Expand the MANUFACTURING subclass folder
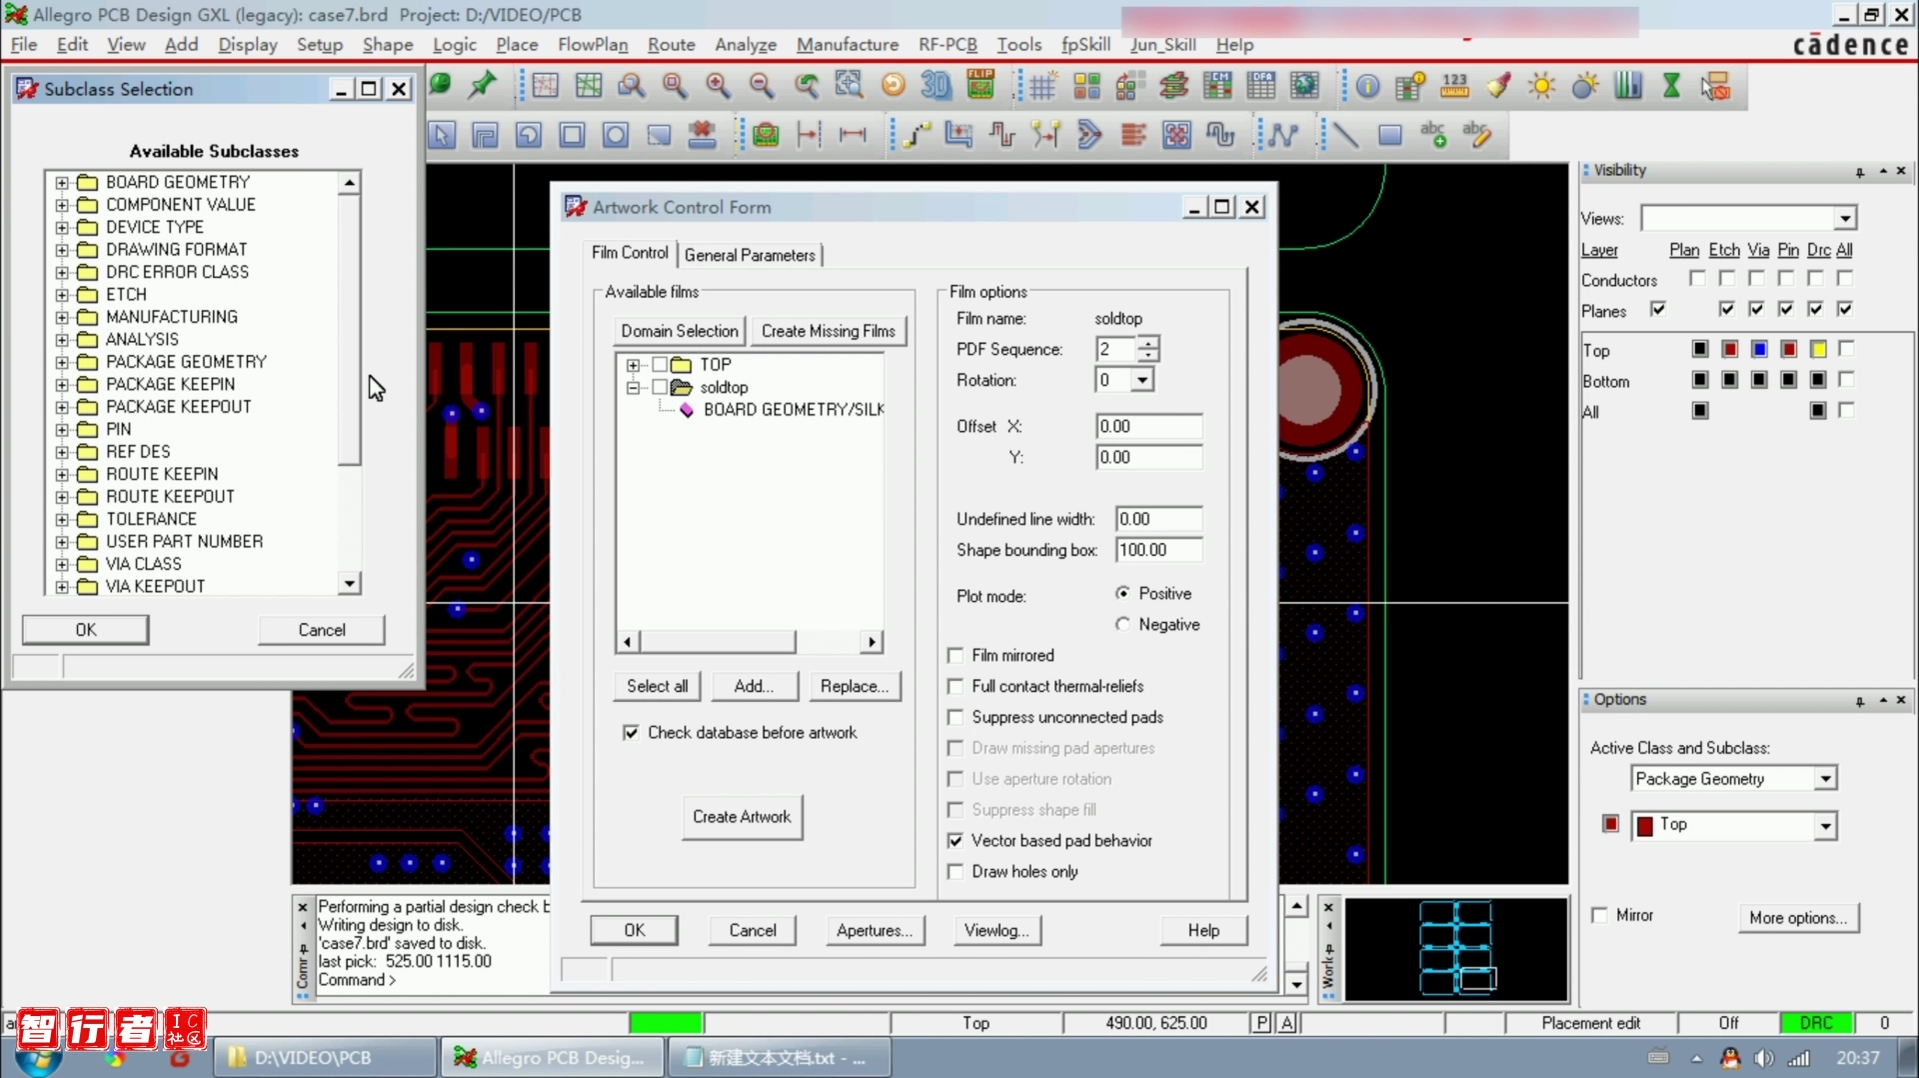 (x=62, y=317)
